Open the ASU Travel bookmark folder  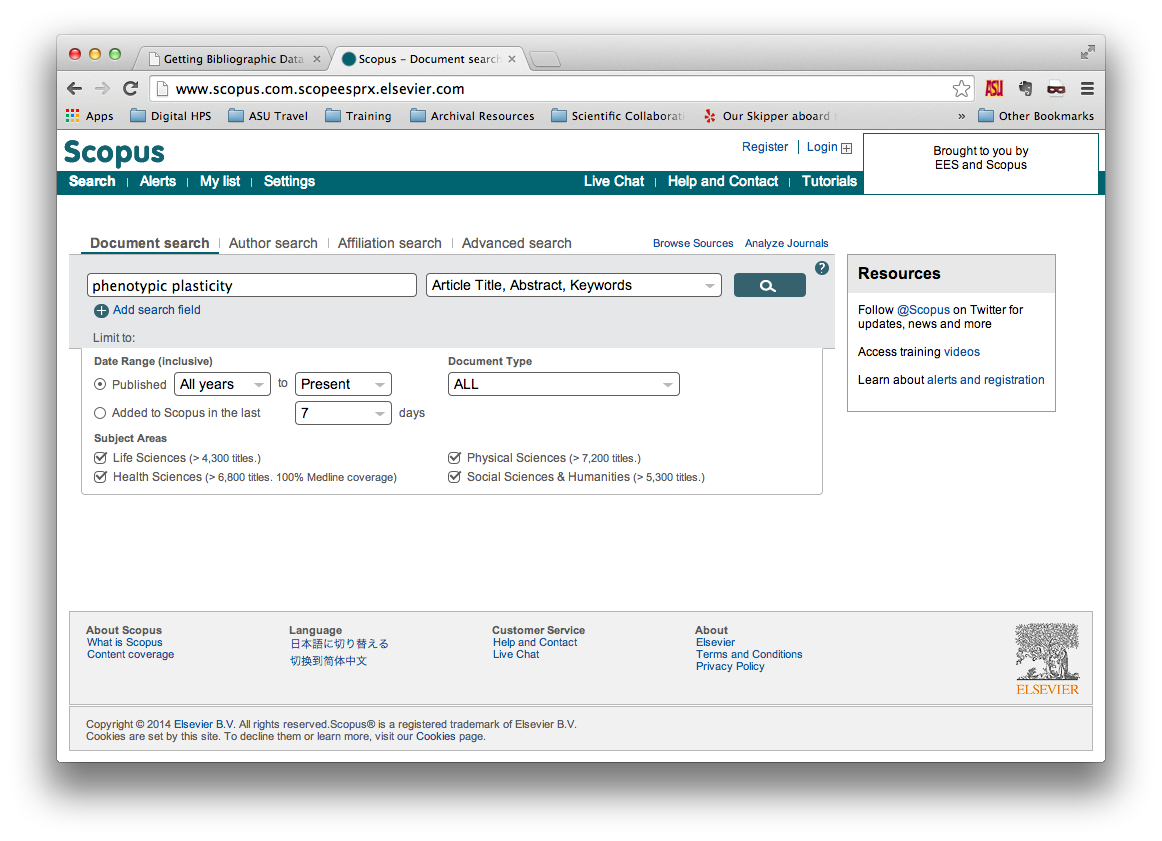268,116
